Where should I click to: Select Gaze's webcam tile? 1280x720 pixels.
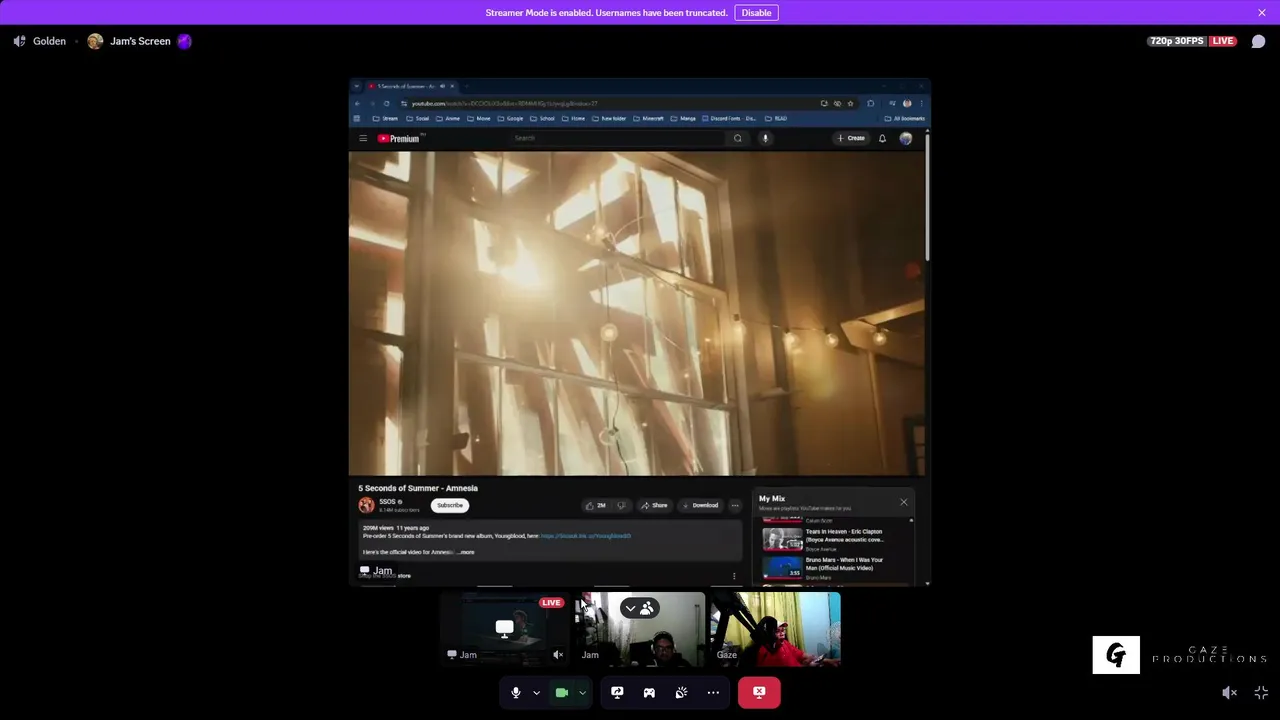775,628
